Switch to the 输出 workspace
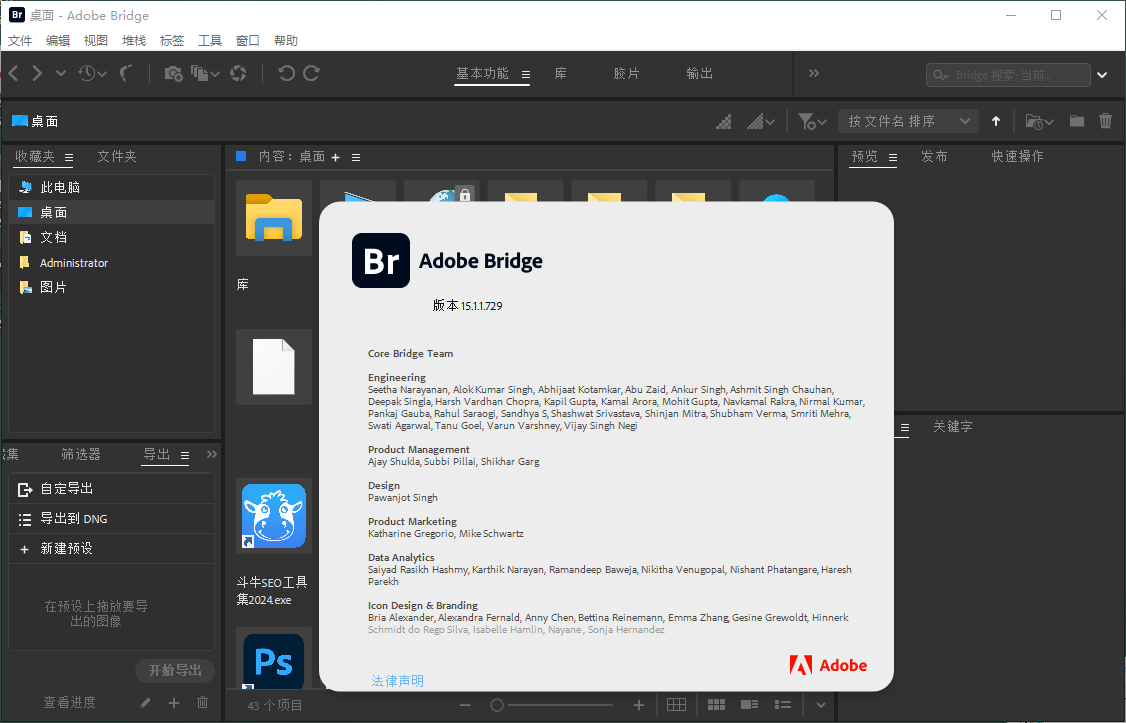Screen dimensions: 1126x723 pos(699,73)
